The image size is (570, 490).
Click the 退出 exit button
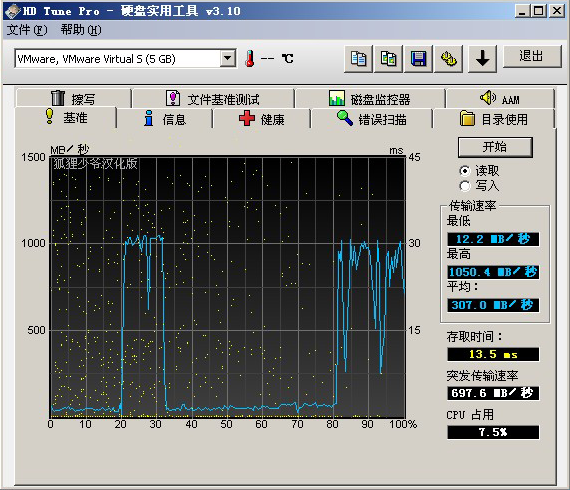[532, 56]
